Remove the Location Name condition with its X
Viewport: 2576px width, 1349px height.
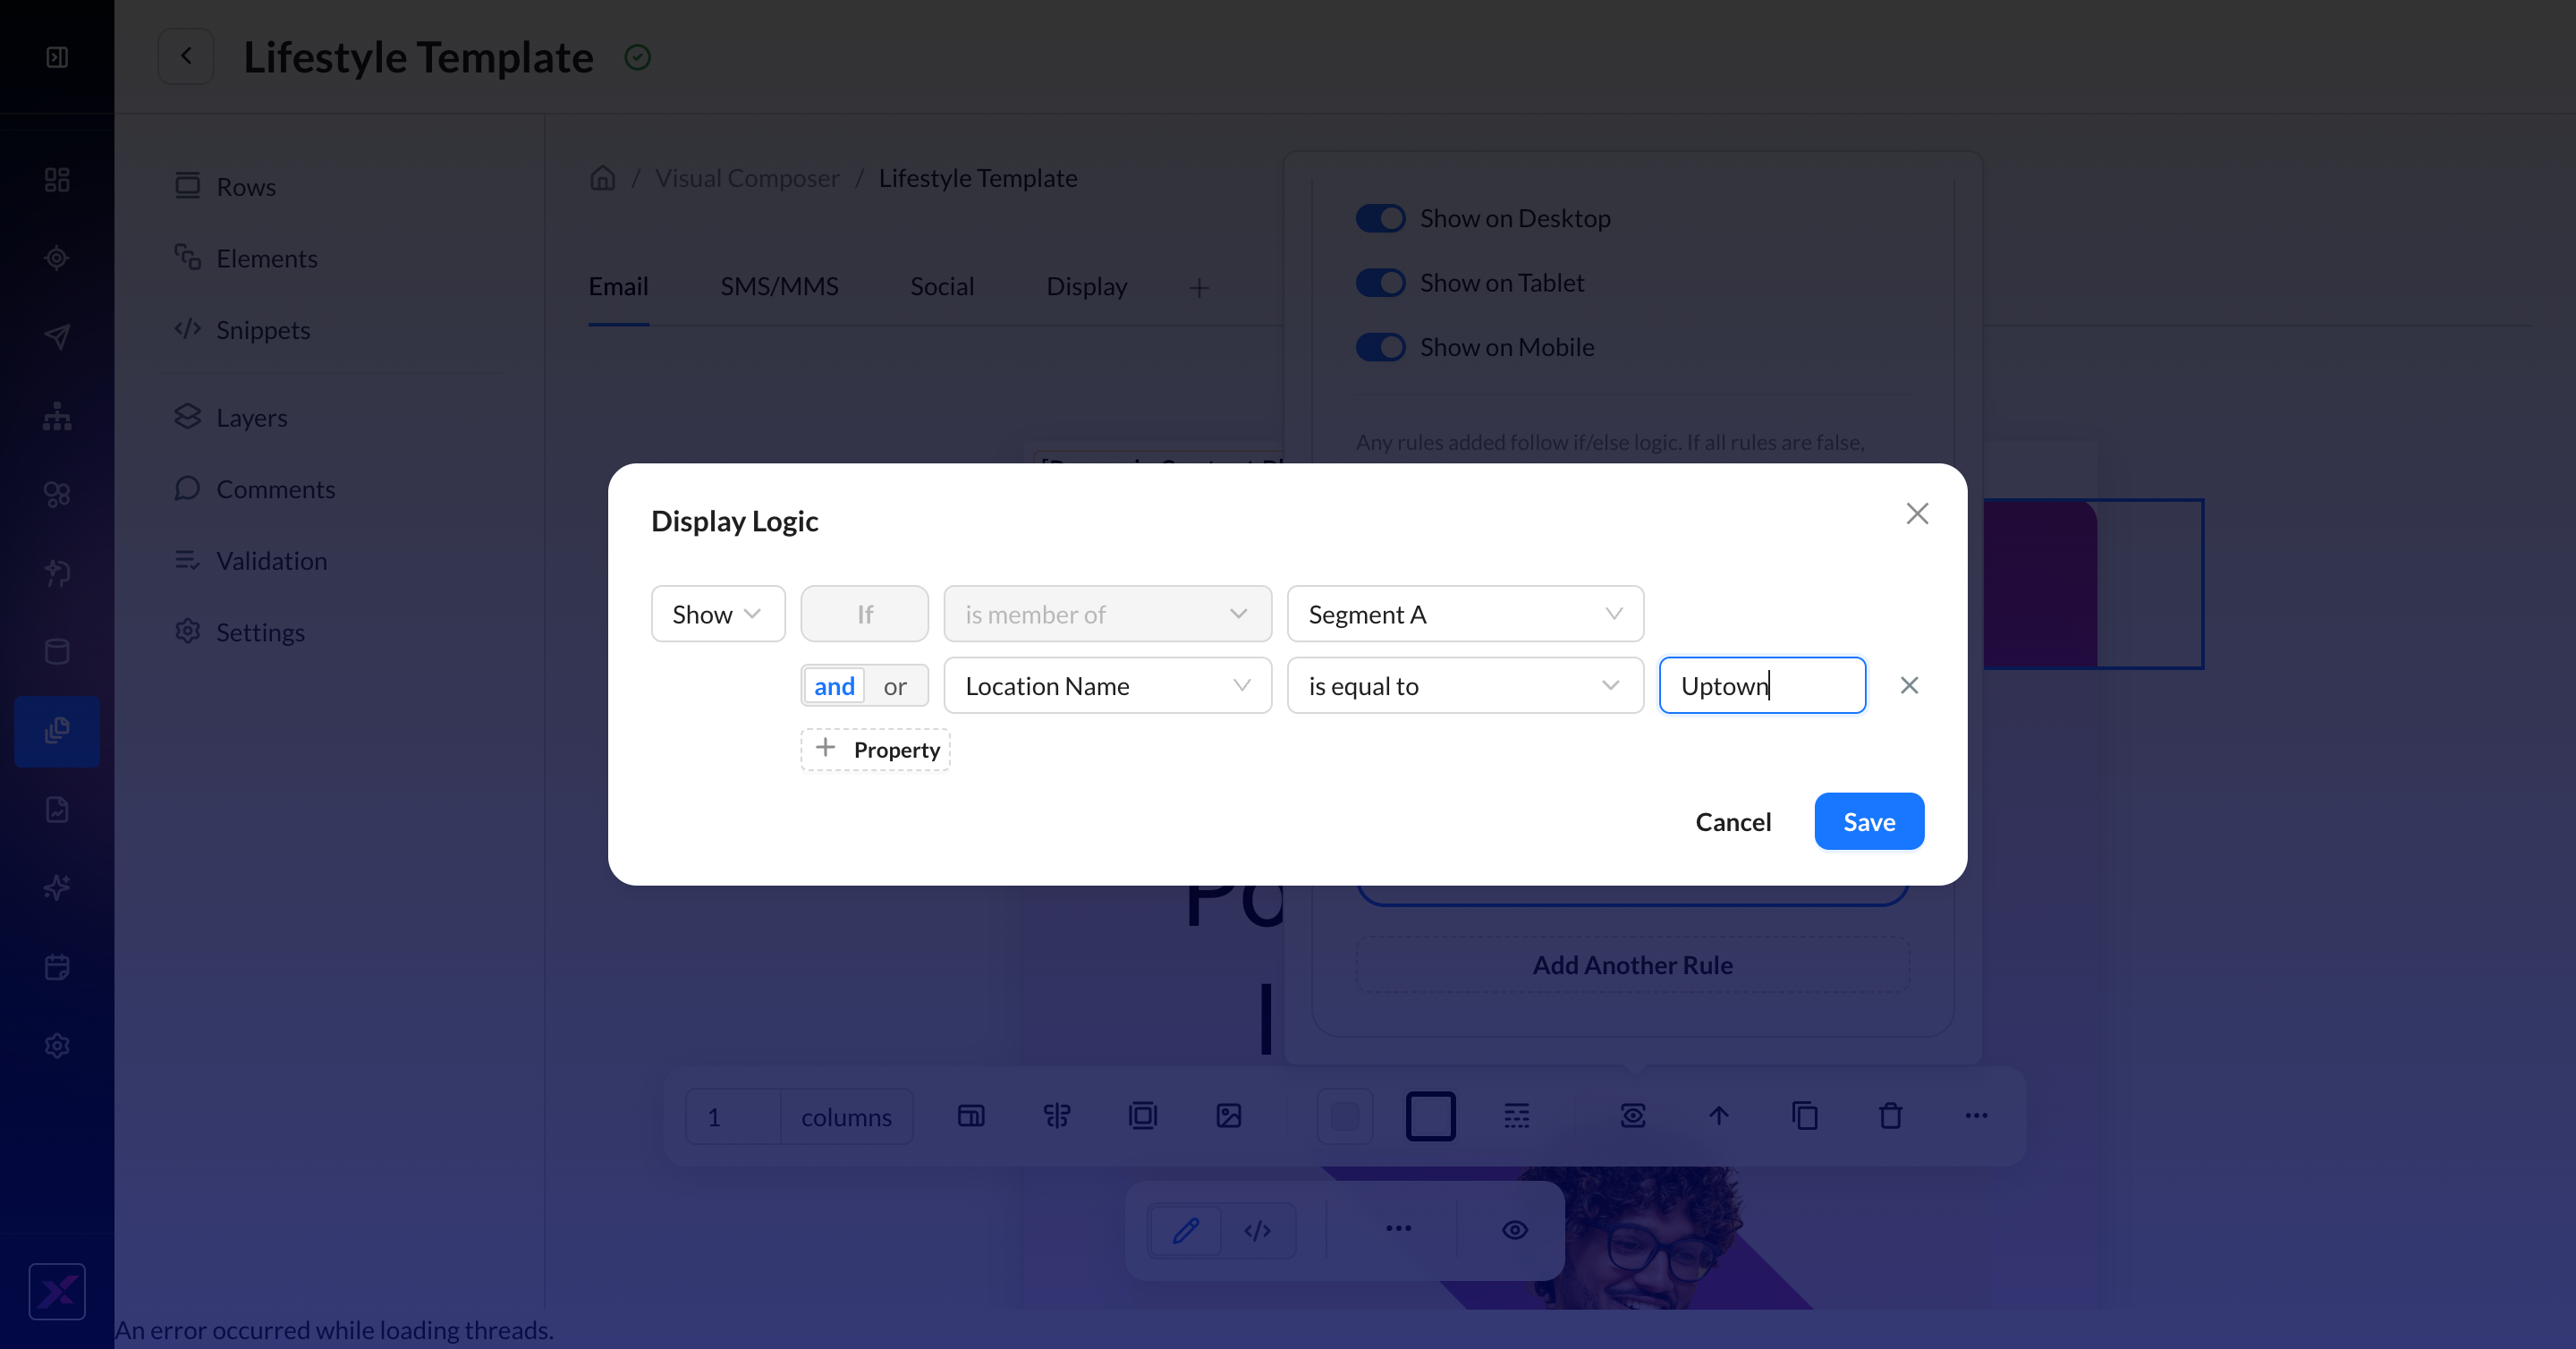[x=1909, y=686]
